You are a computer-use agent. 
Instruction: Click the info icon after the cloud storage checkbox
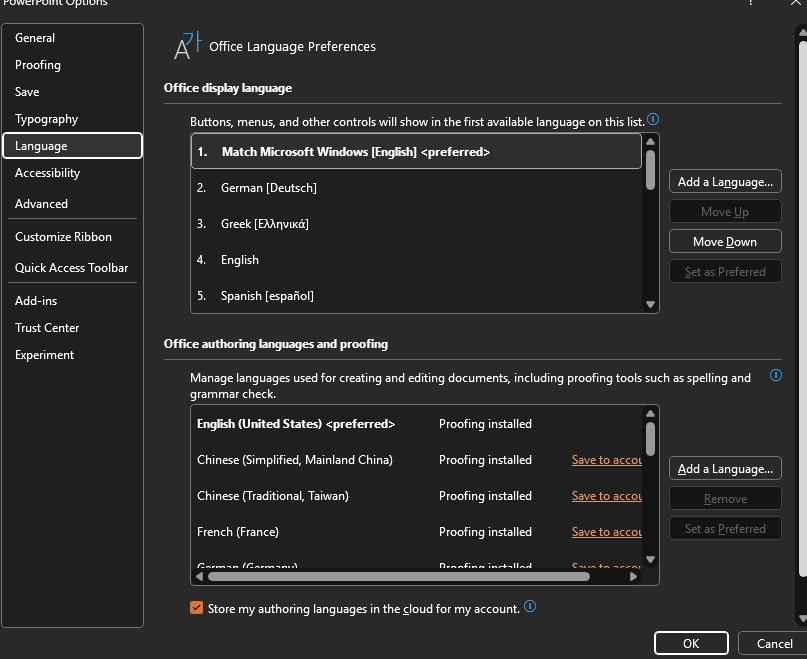pos(530,607)
